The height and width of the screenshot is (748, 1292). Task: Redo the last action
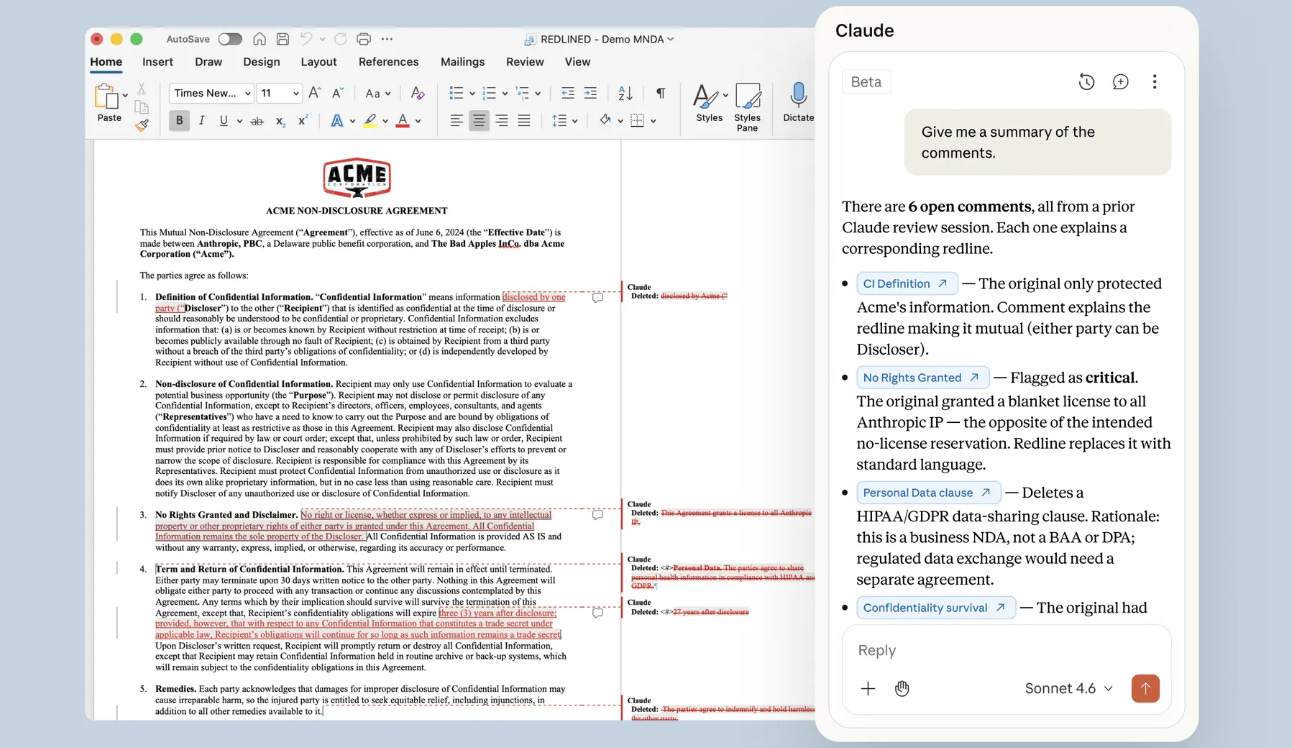point(340,39)
